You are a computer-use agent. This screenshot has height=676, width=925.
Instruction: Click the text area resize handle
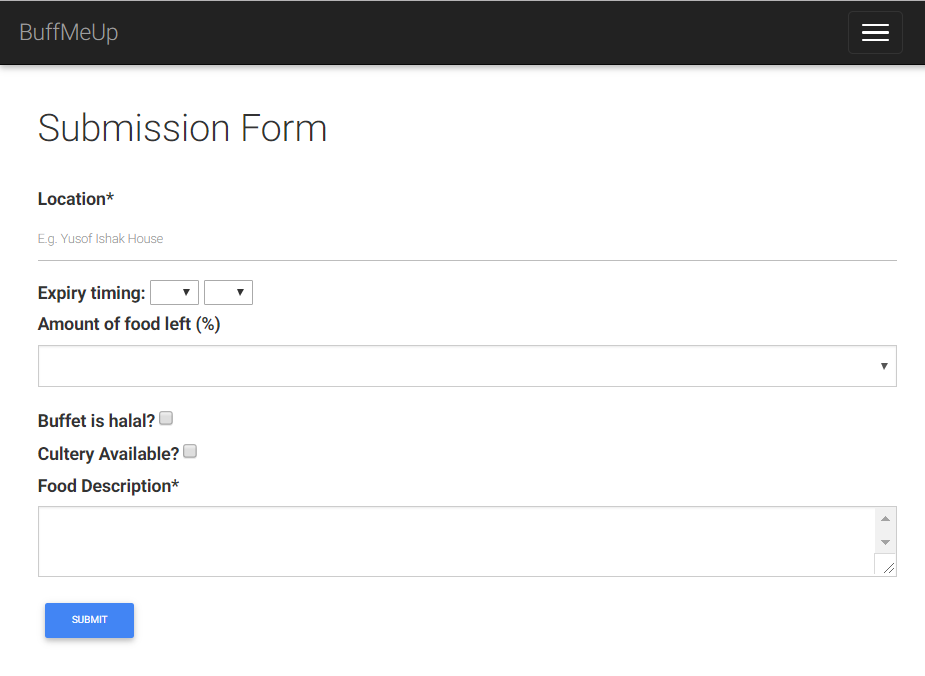coord(889,567)
